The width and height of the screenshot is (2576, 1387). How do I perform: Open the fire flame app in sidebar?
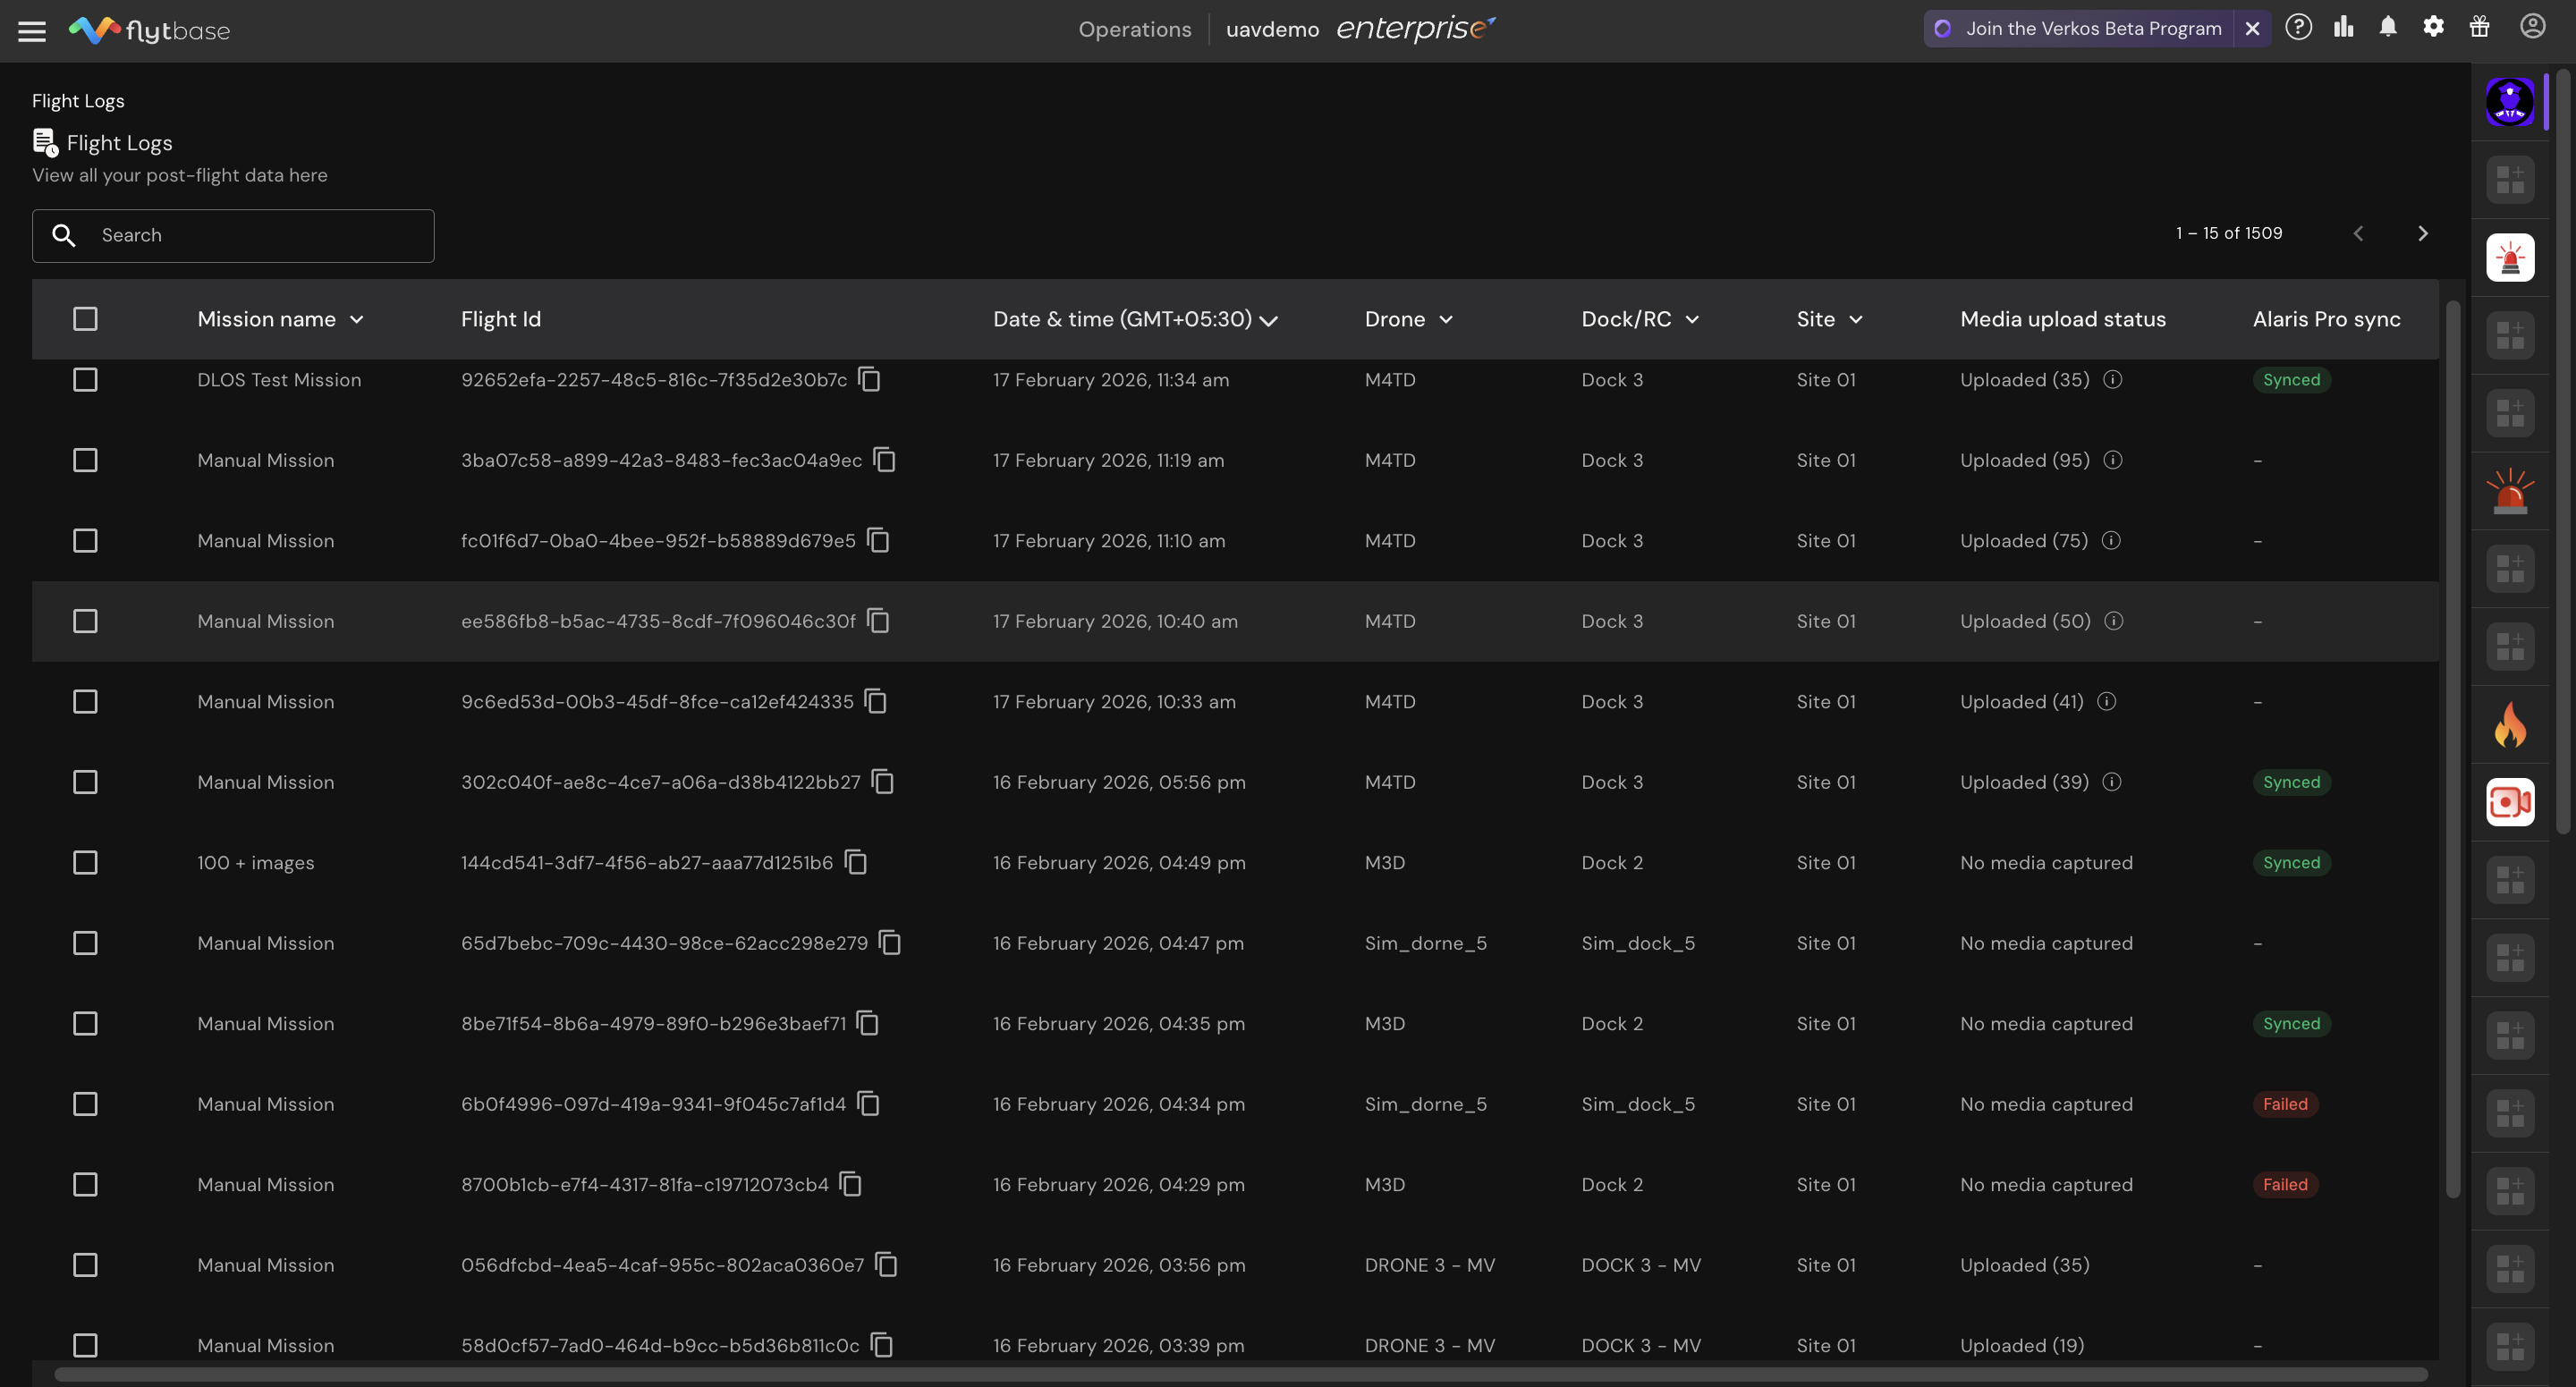click(x=2509, y=724)
